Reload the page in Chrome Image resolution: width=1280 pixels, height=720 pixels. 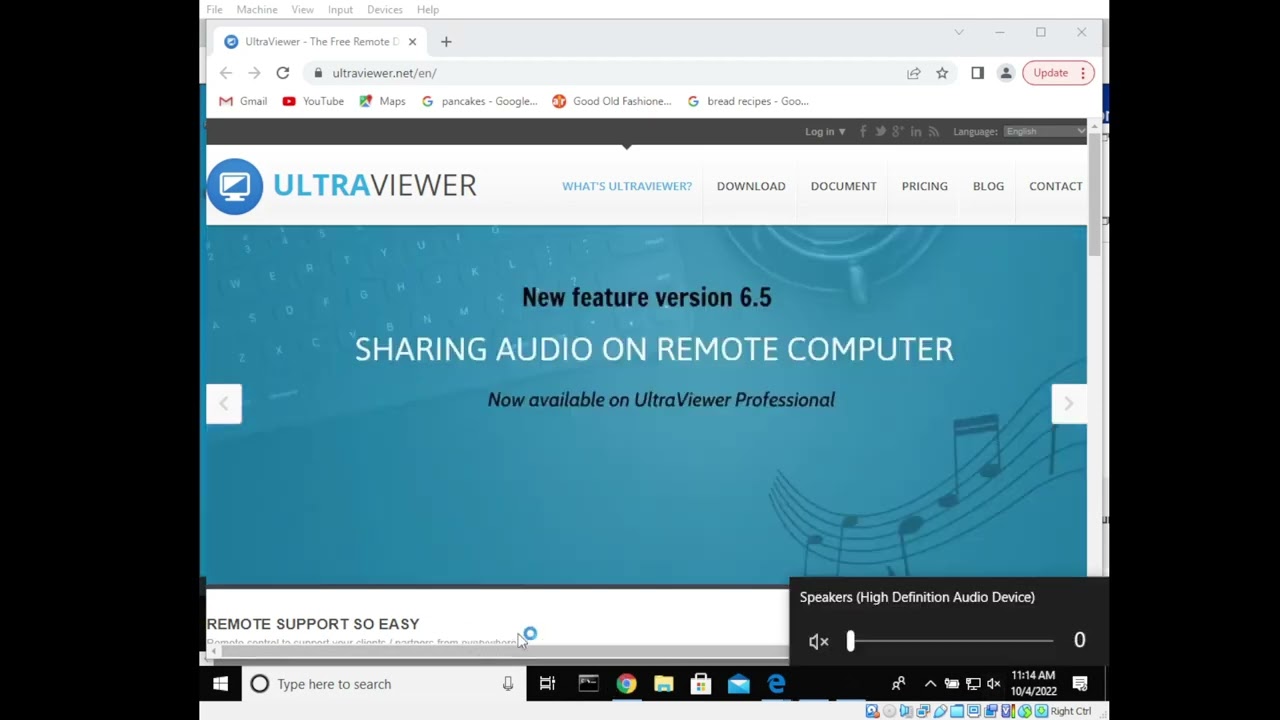click(x=283, y=73)
